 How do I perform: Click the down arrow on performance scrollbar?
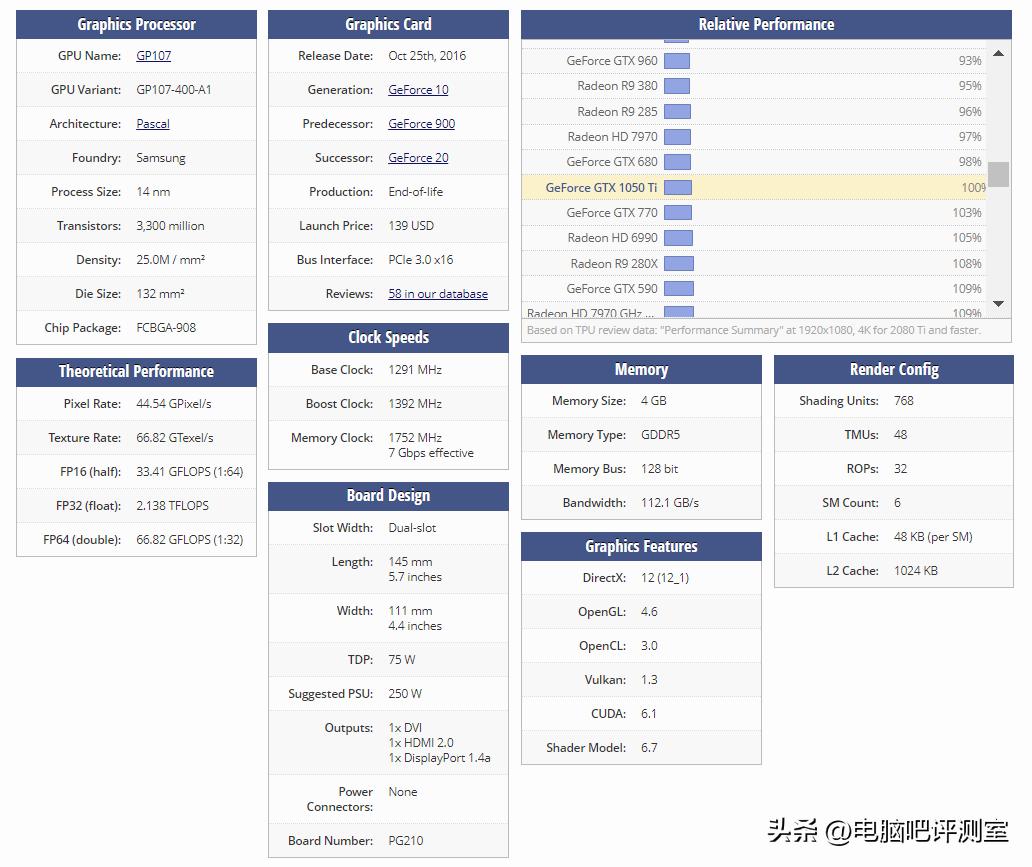click(x=998, y=303)
